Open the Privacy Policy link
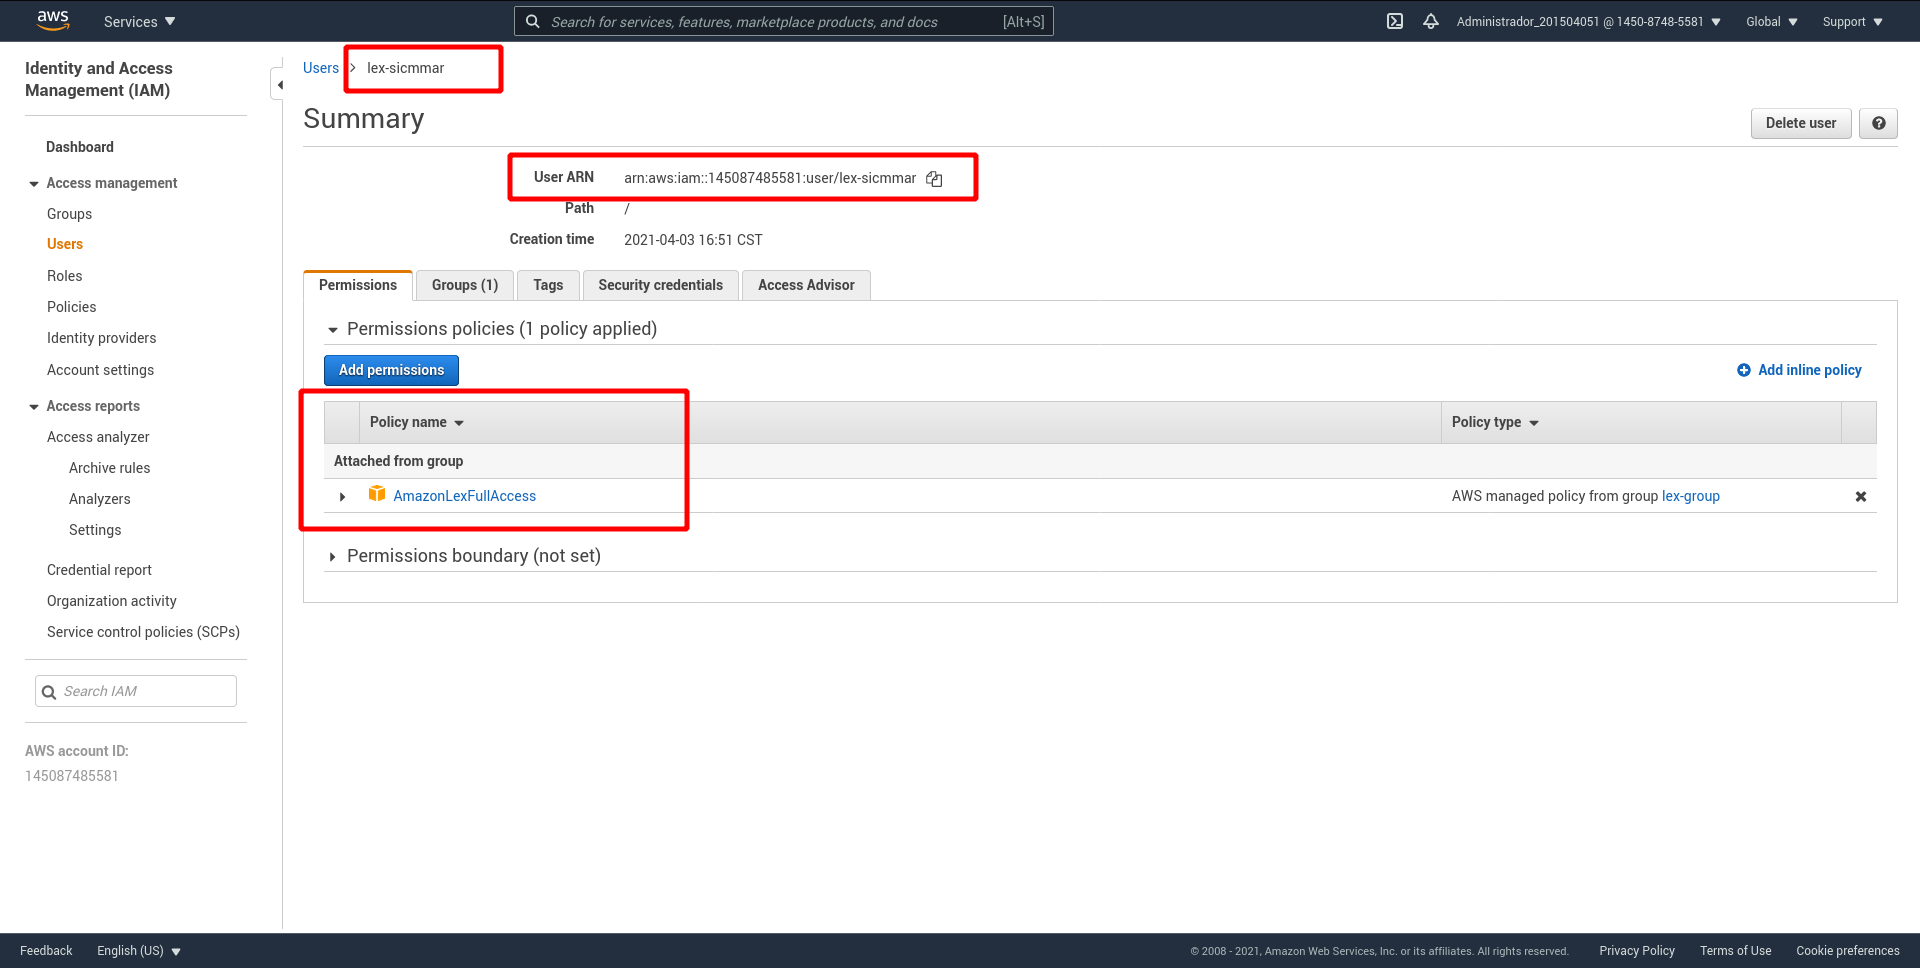The image size is (1920, 968). click(1636, 951)
